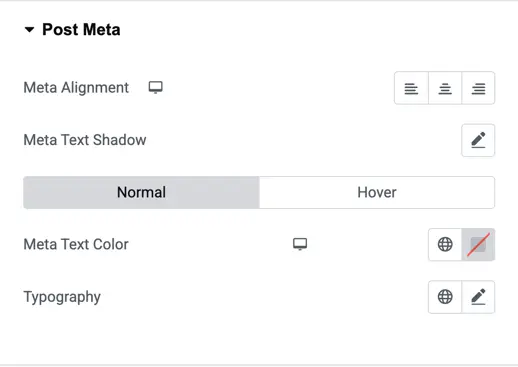Click the Meta Text Color label

(76, 244)
